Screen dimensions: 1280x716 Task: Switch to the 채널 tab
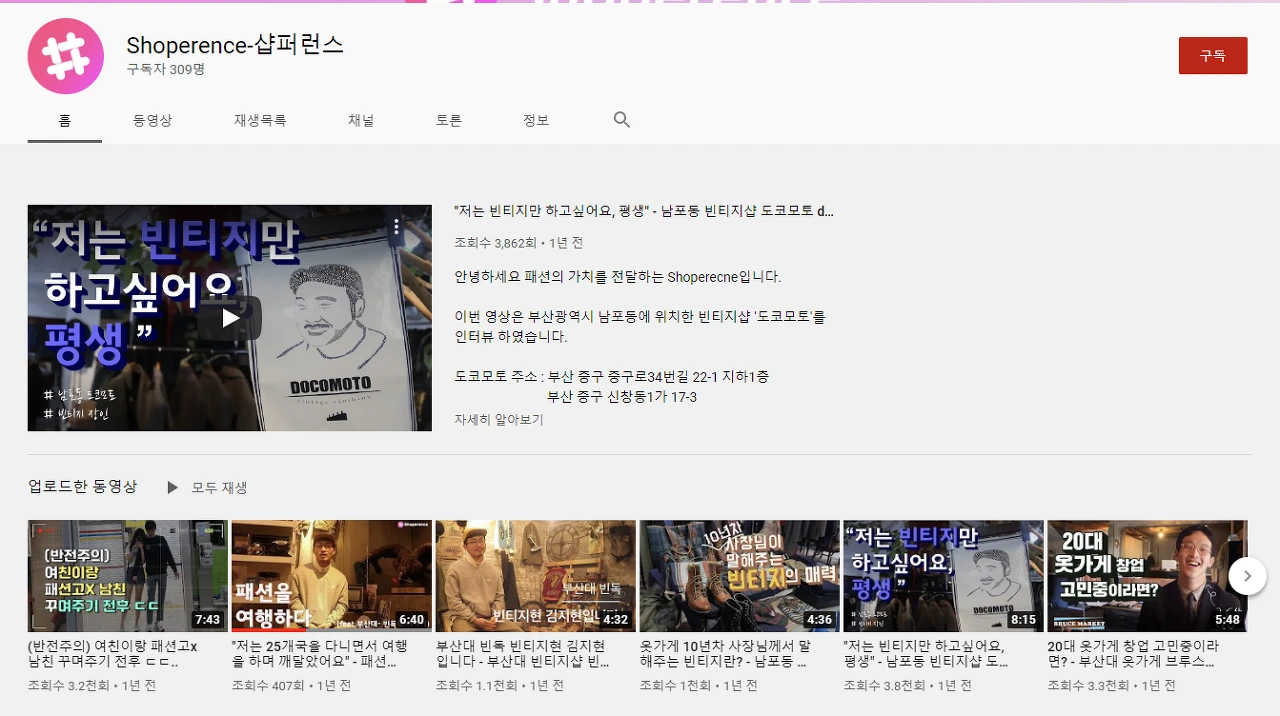[361, 120]
